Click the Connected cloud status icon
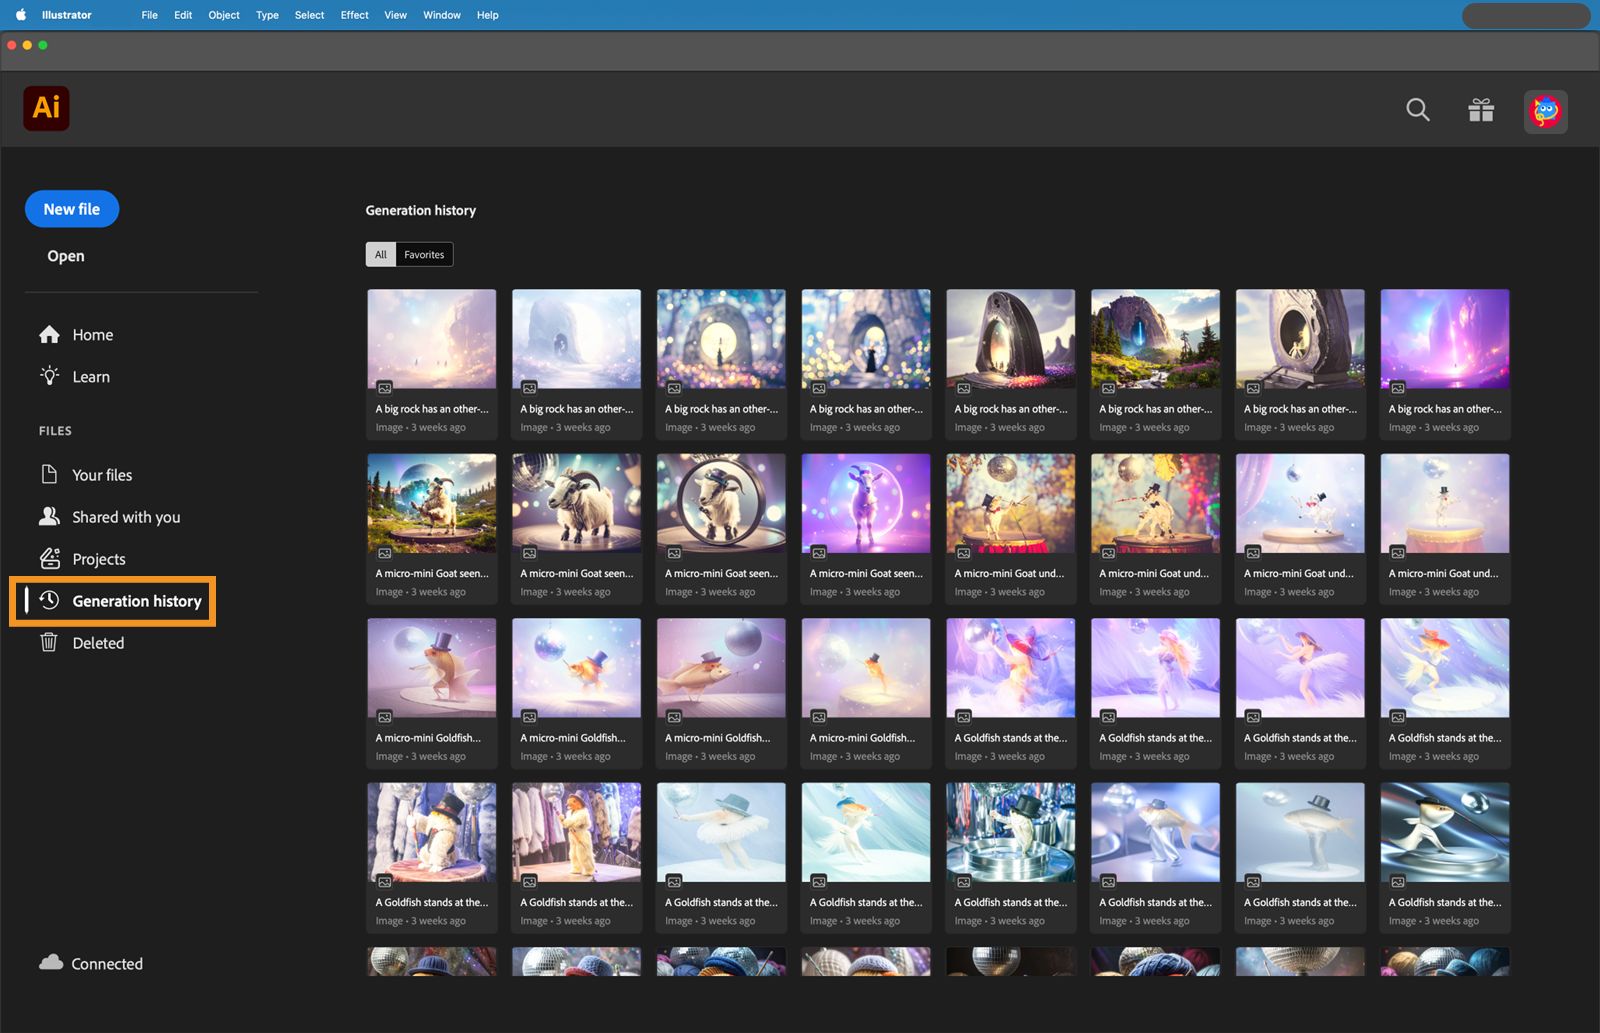Screen dimensions: 1600x1033 tap(51, 963)
